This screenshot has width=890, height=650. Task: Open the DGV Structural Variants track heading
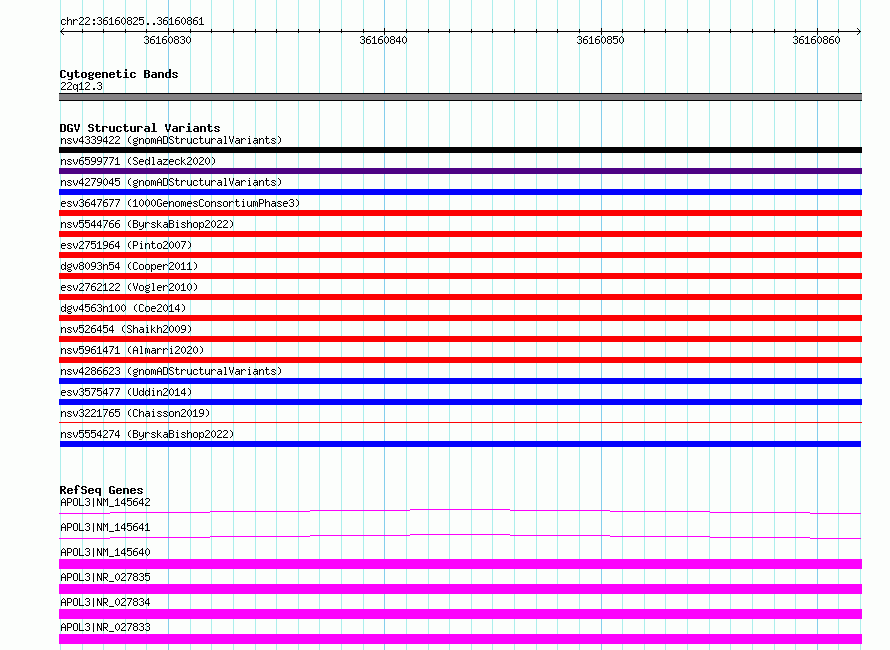point(140,128)
